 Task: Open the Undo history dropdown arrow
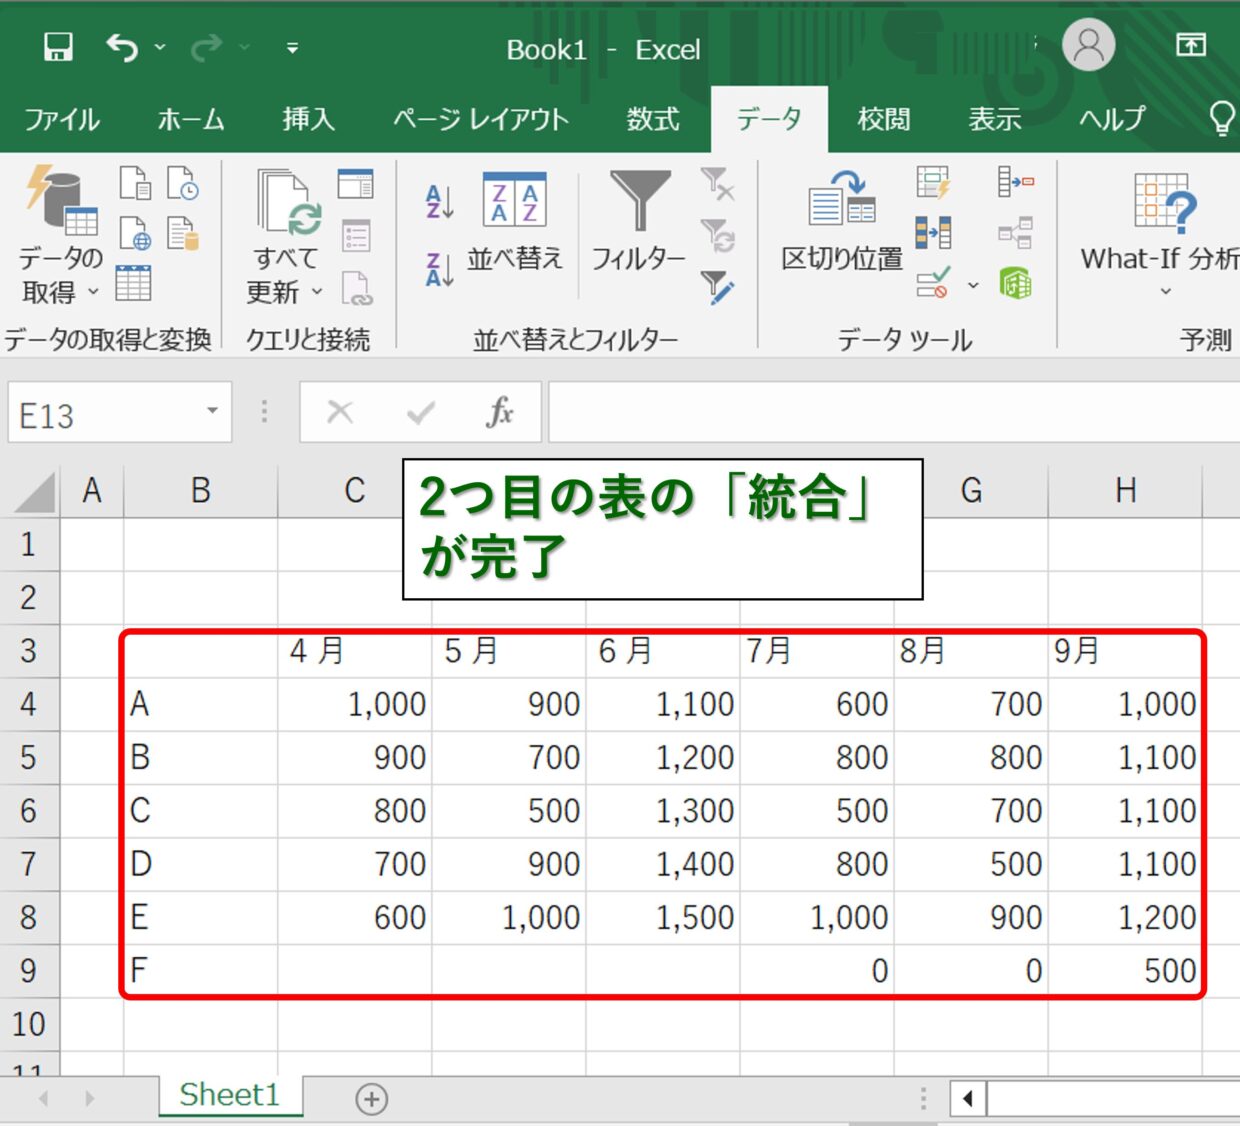(160, 47)
